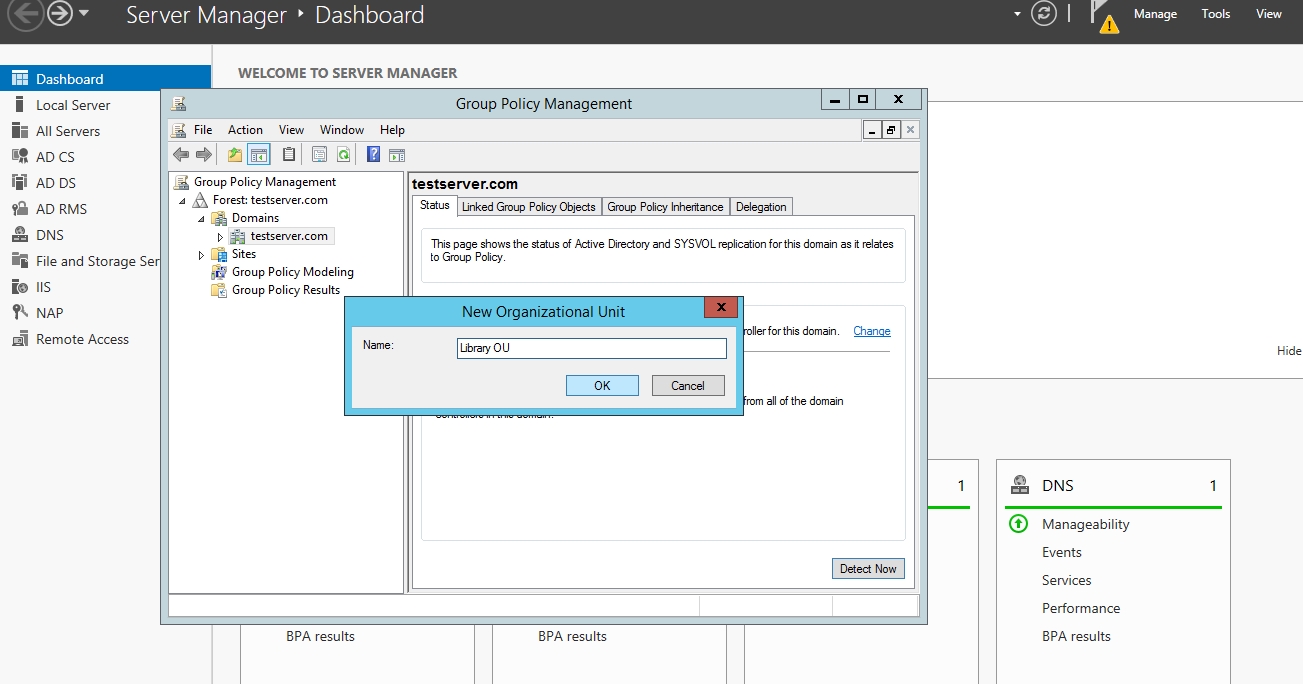
Task: Click the Server Manager notifications flag icon
Action: pyautogui.click(x=1103, y=15)
